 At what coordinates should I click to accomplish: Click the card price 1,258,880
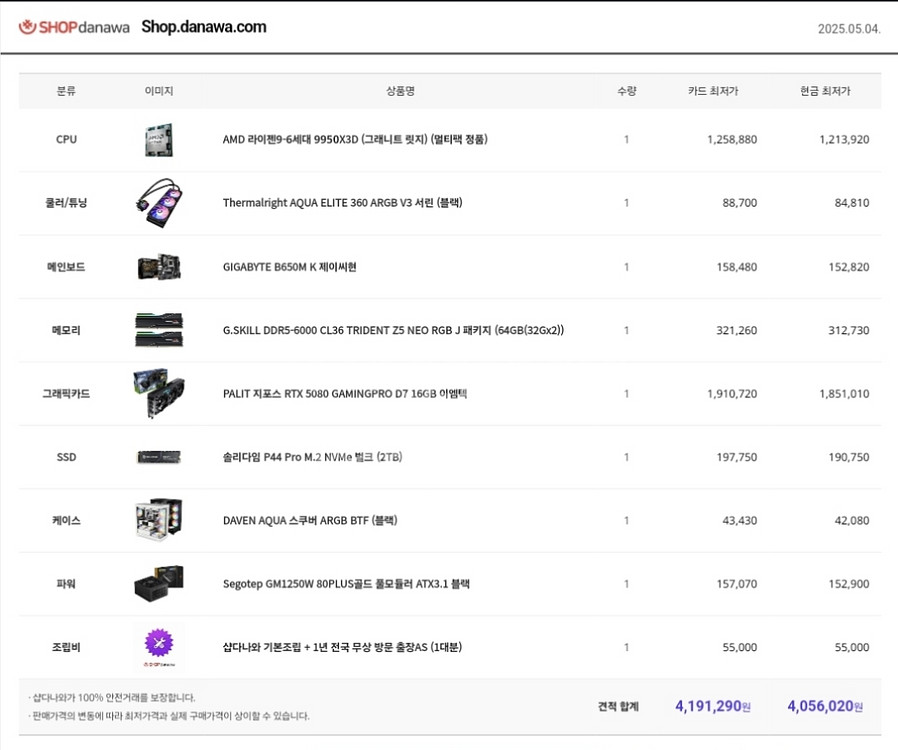tap(732, 140)
